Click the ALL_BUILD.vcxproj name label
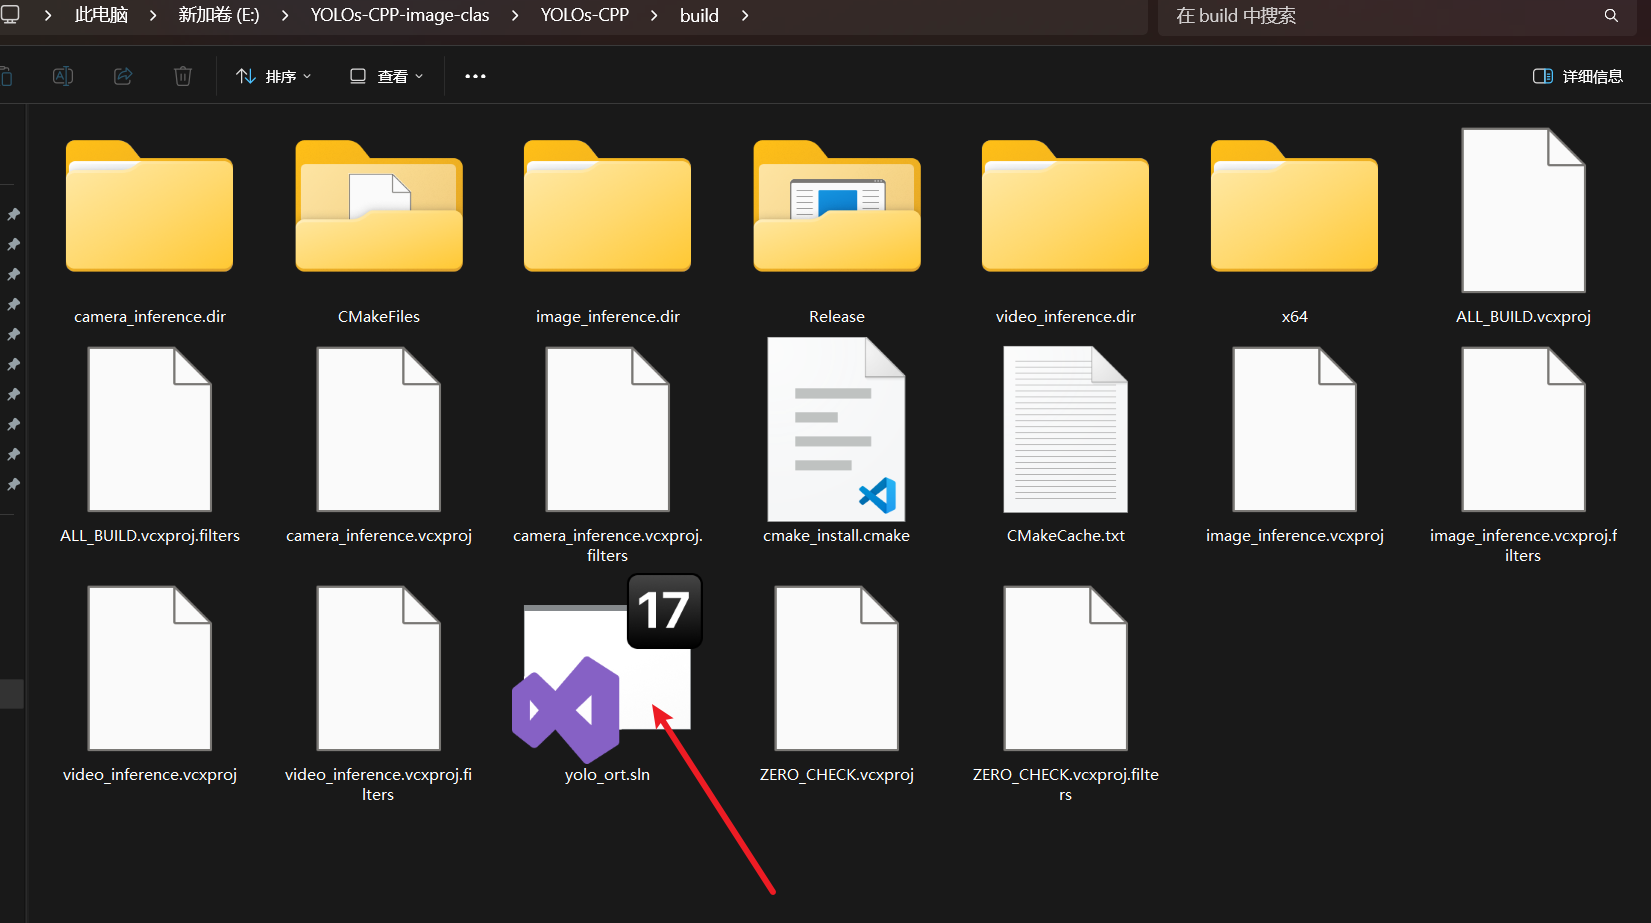 [x=1523, y=317]
